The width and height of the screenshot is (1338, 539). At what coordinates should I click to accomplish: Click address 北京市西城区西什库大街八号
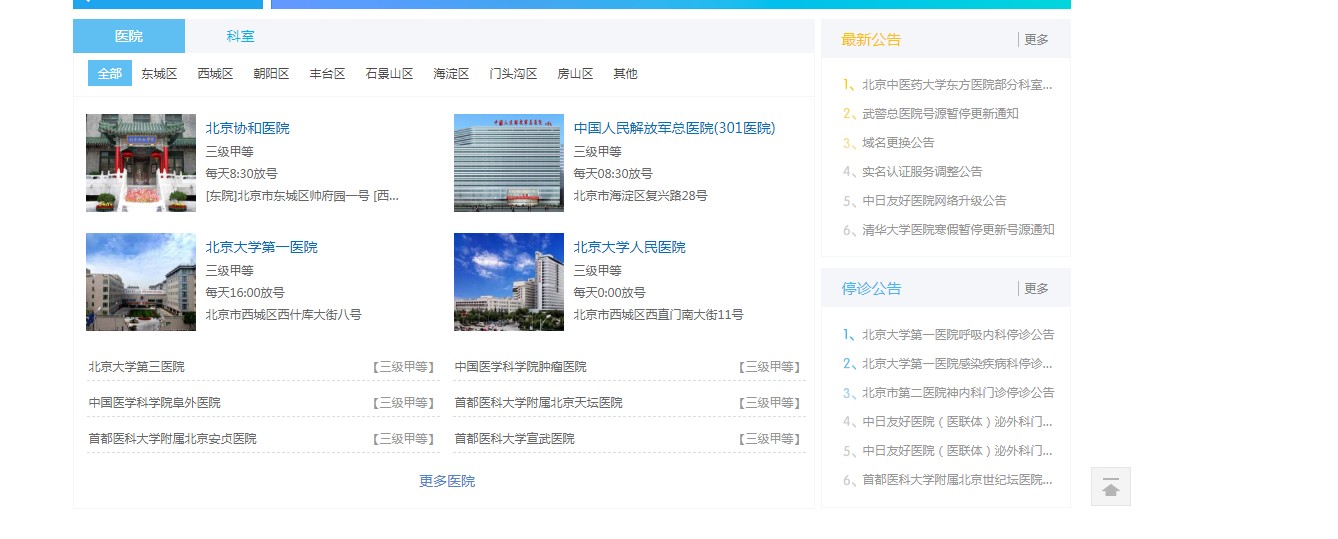(x=283, y=315)
